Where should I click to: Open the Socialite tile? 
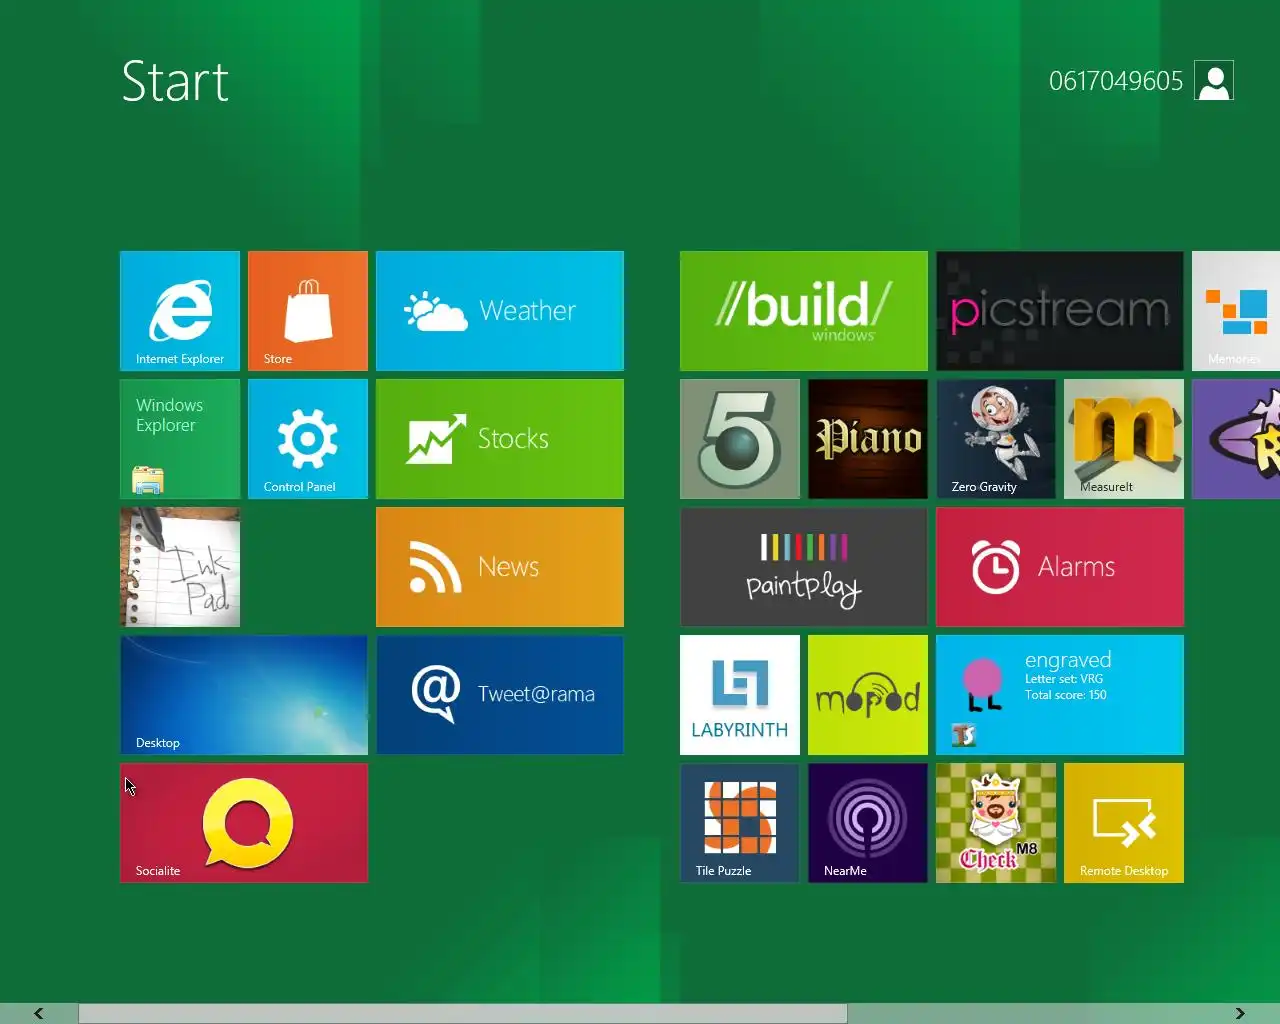pyautogui.click(x=244, y=823)
